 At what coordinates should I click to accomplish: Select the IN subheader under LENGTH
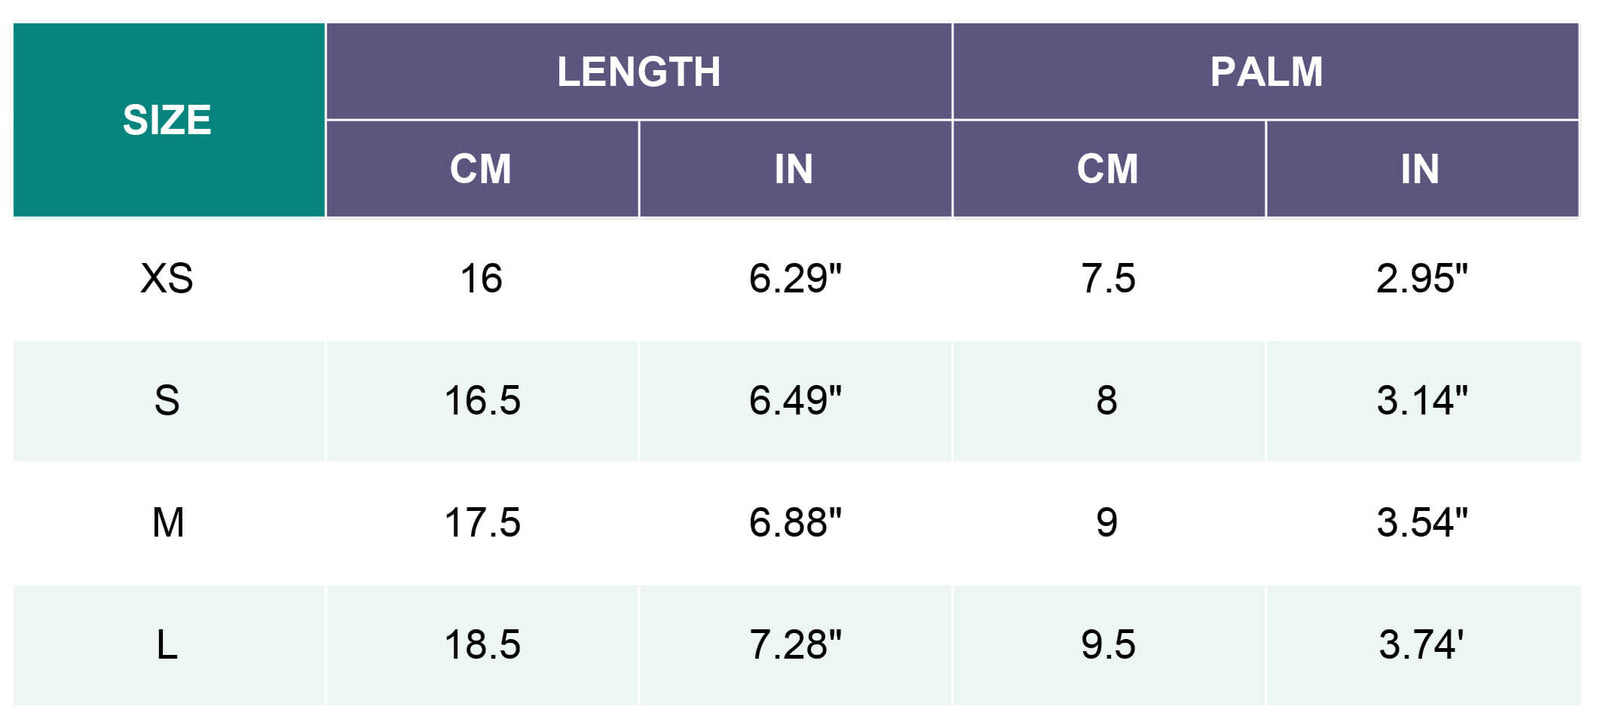tap(794, 169)
